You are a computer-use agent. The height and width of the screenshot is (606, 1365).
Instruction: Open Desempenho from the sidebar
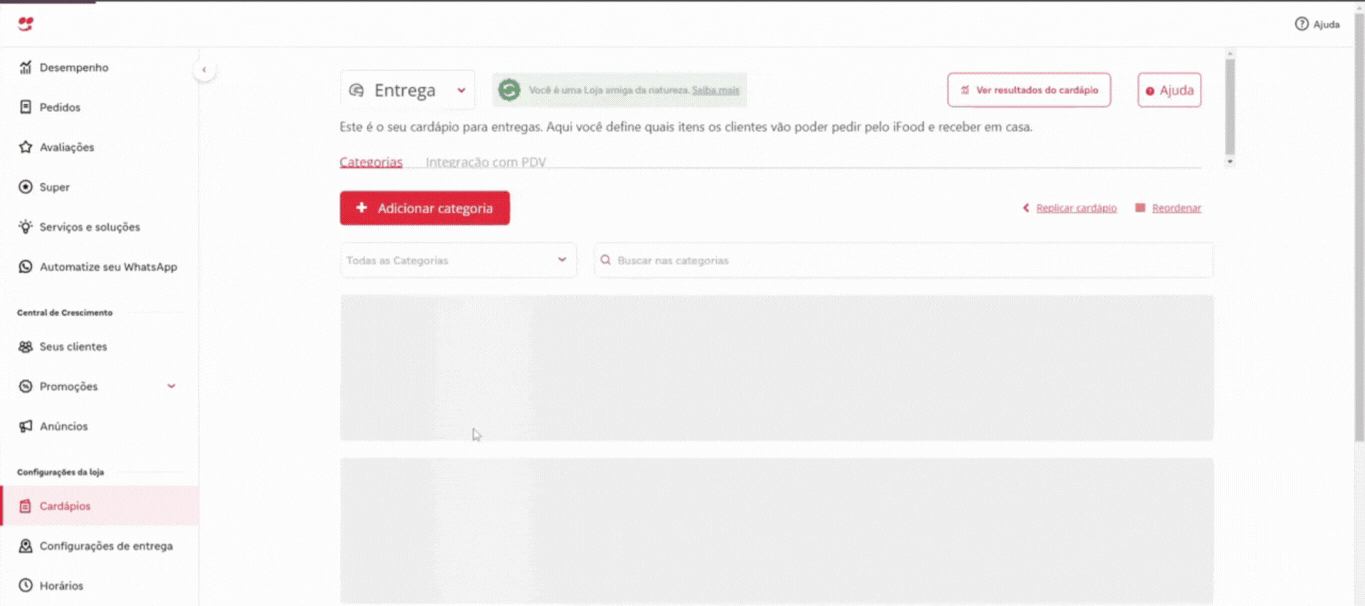(73, 68)
